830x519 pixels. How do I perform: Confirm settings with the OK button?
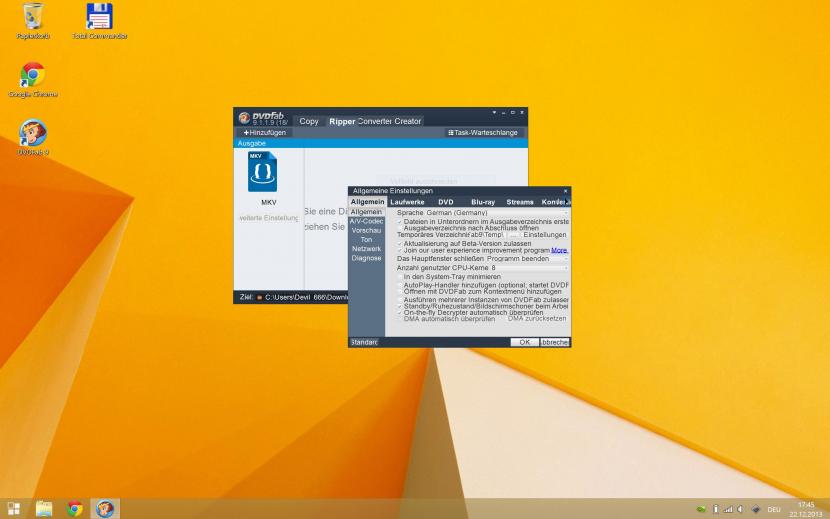click(525, 342)
